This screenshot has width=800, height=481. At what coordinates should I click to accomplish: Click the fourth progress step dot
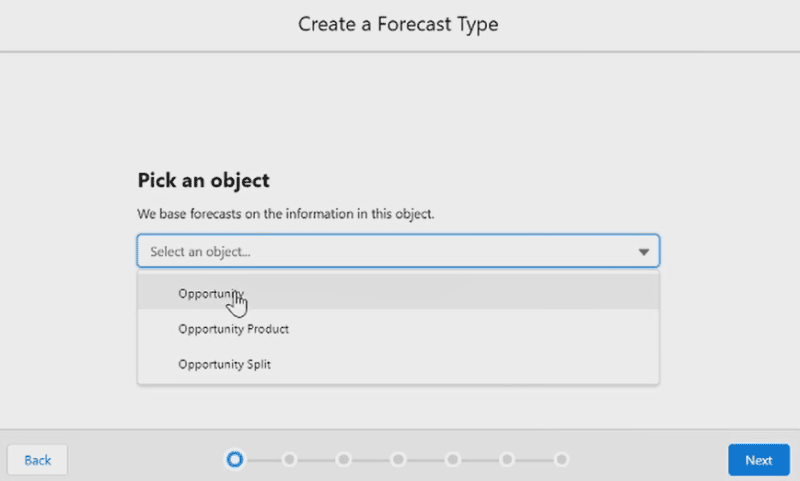click(x=398, y=460)
